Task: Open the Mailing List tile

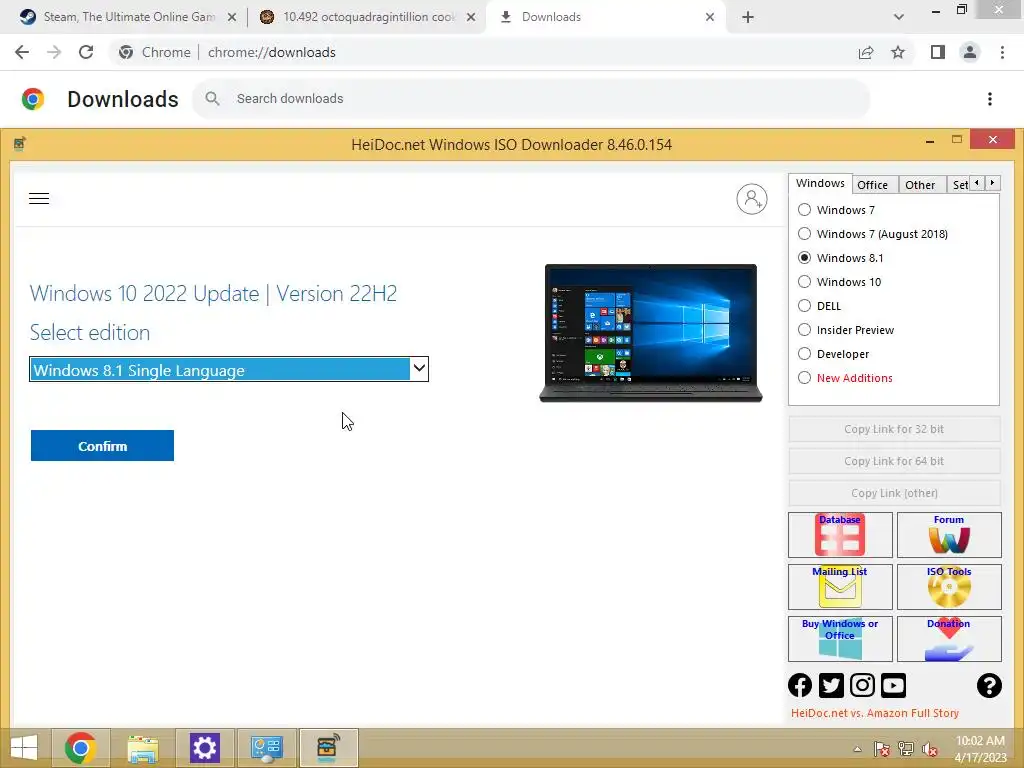Action: (840, 586)
